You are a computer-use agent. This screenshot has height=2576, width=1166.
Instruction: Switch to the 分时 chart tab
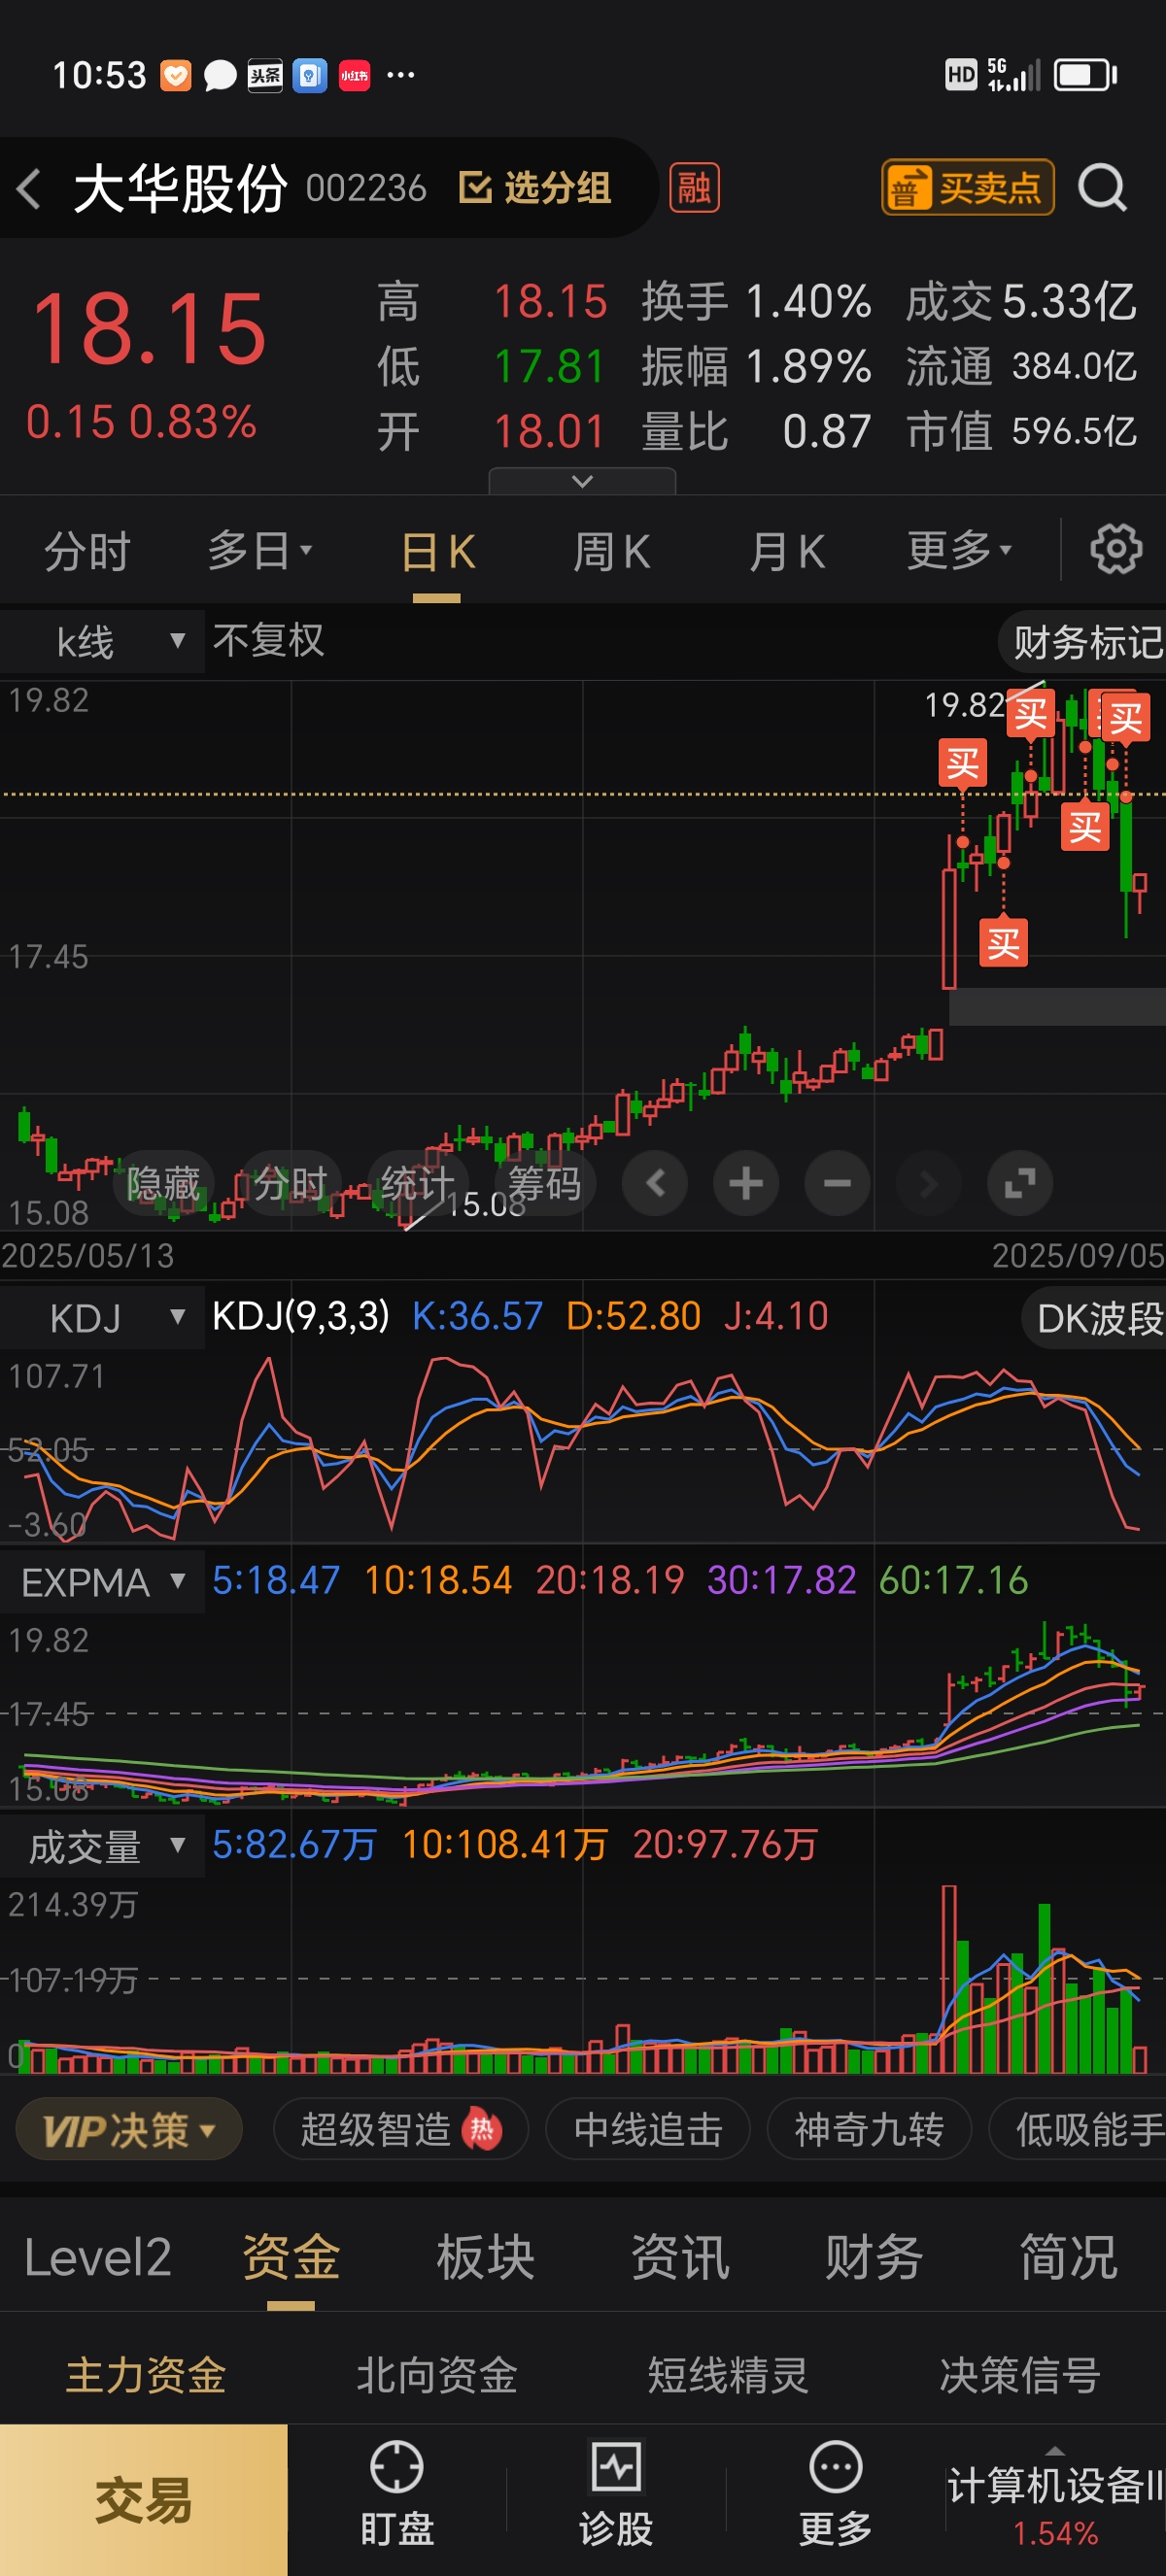(87, 551)
